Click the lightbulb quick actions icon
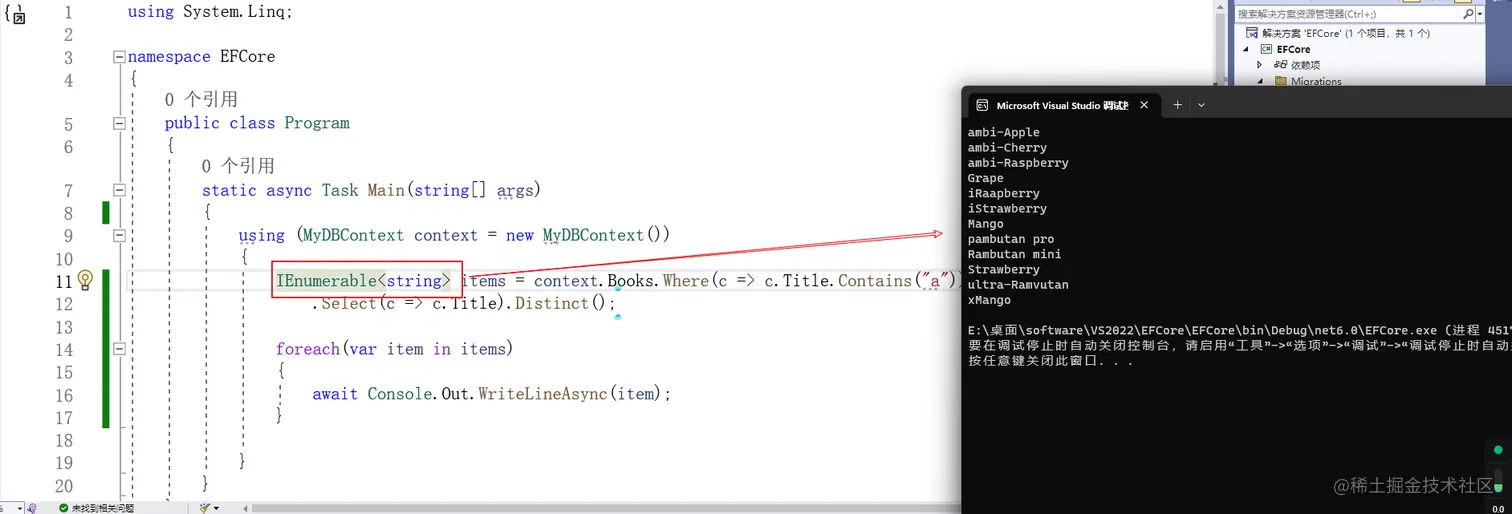Image resolution: width=1512 pixels, height=514 pixels. (85, 280)
